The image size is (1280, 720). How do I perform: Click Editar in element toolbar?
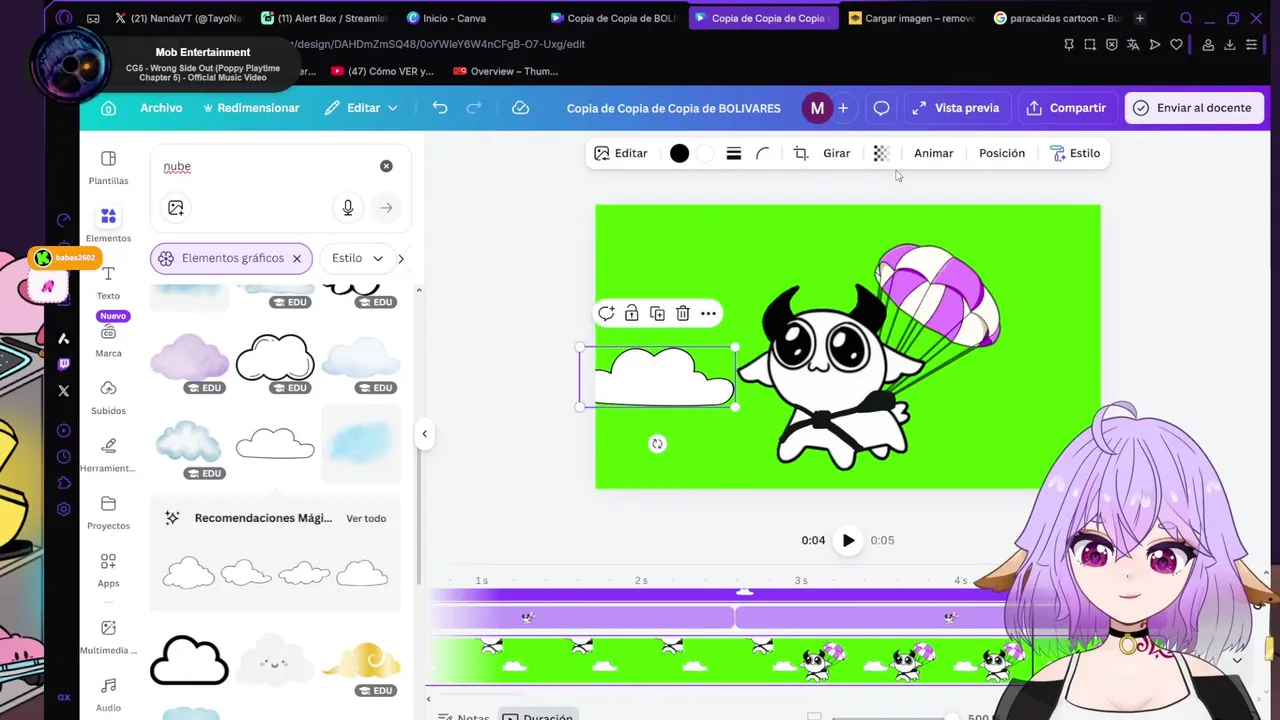(620, 153)
